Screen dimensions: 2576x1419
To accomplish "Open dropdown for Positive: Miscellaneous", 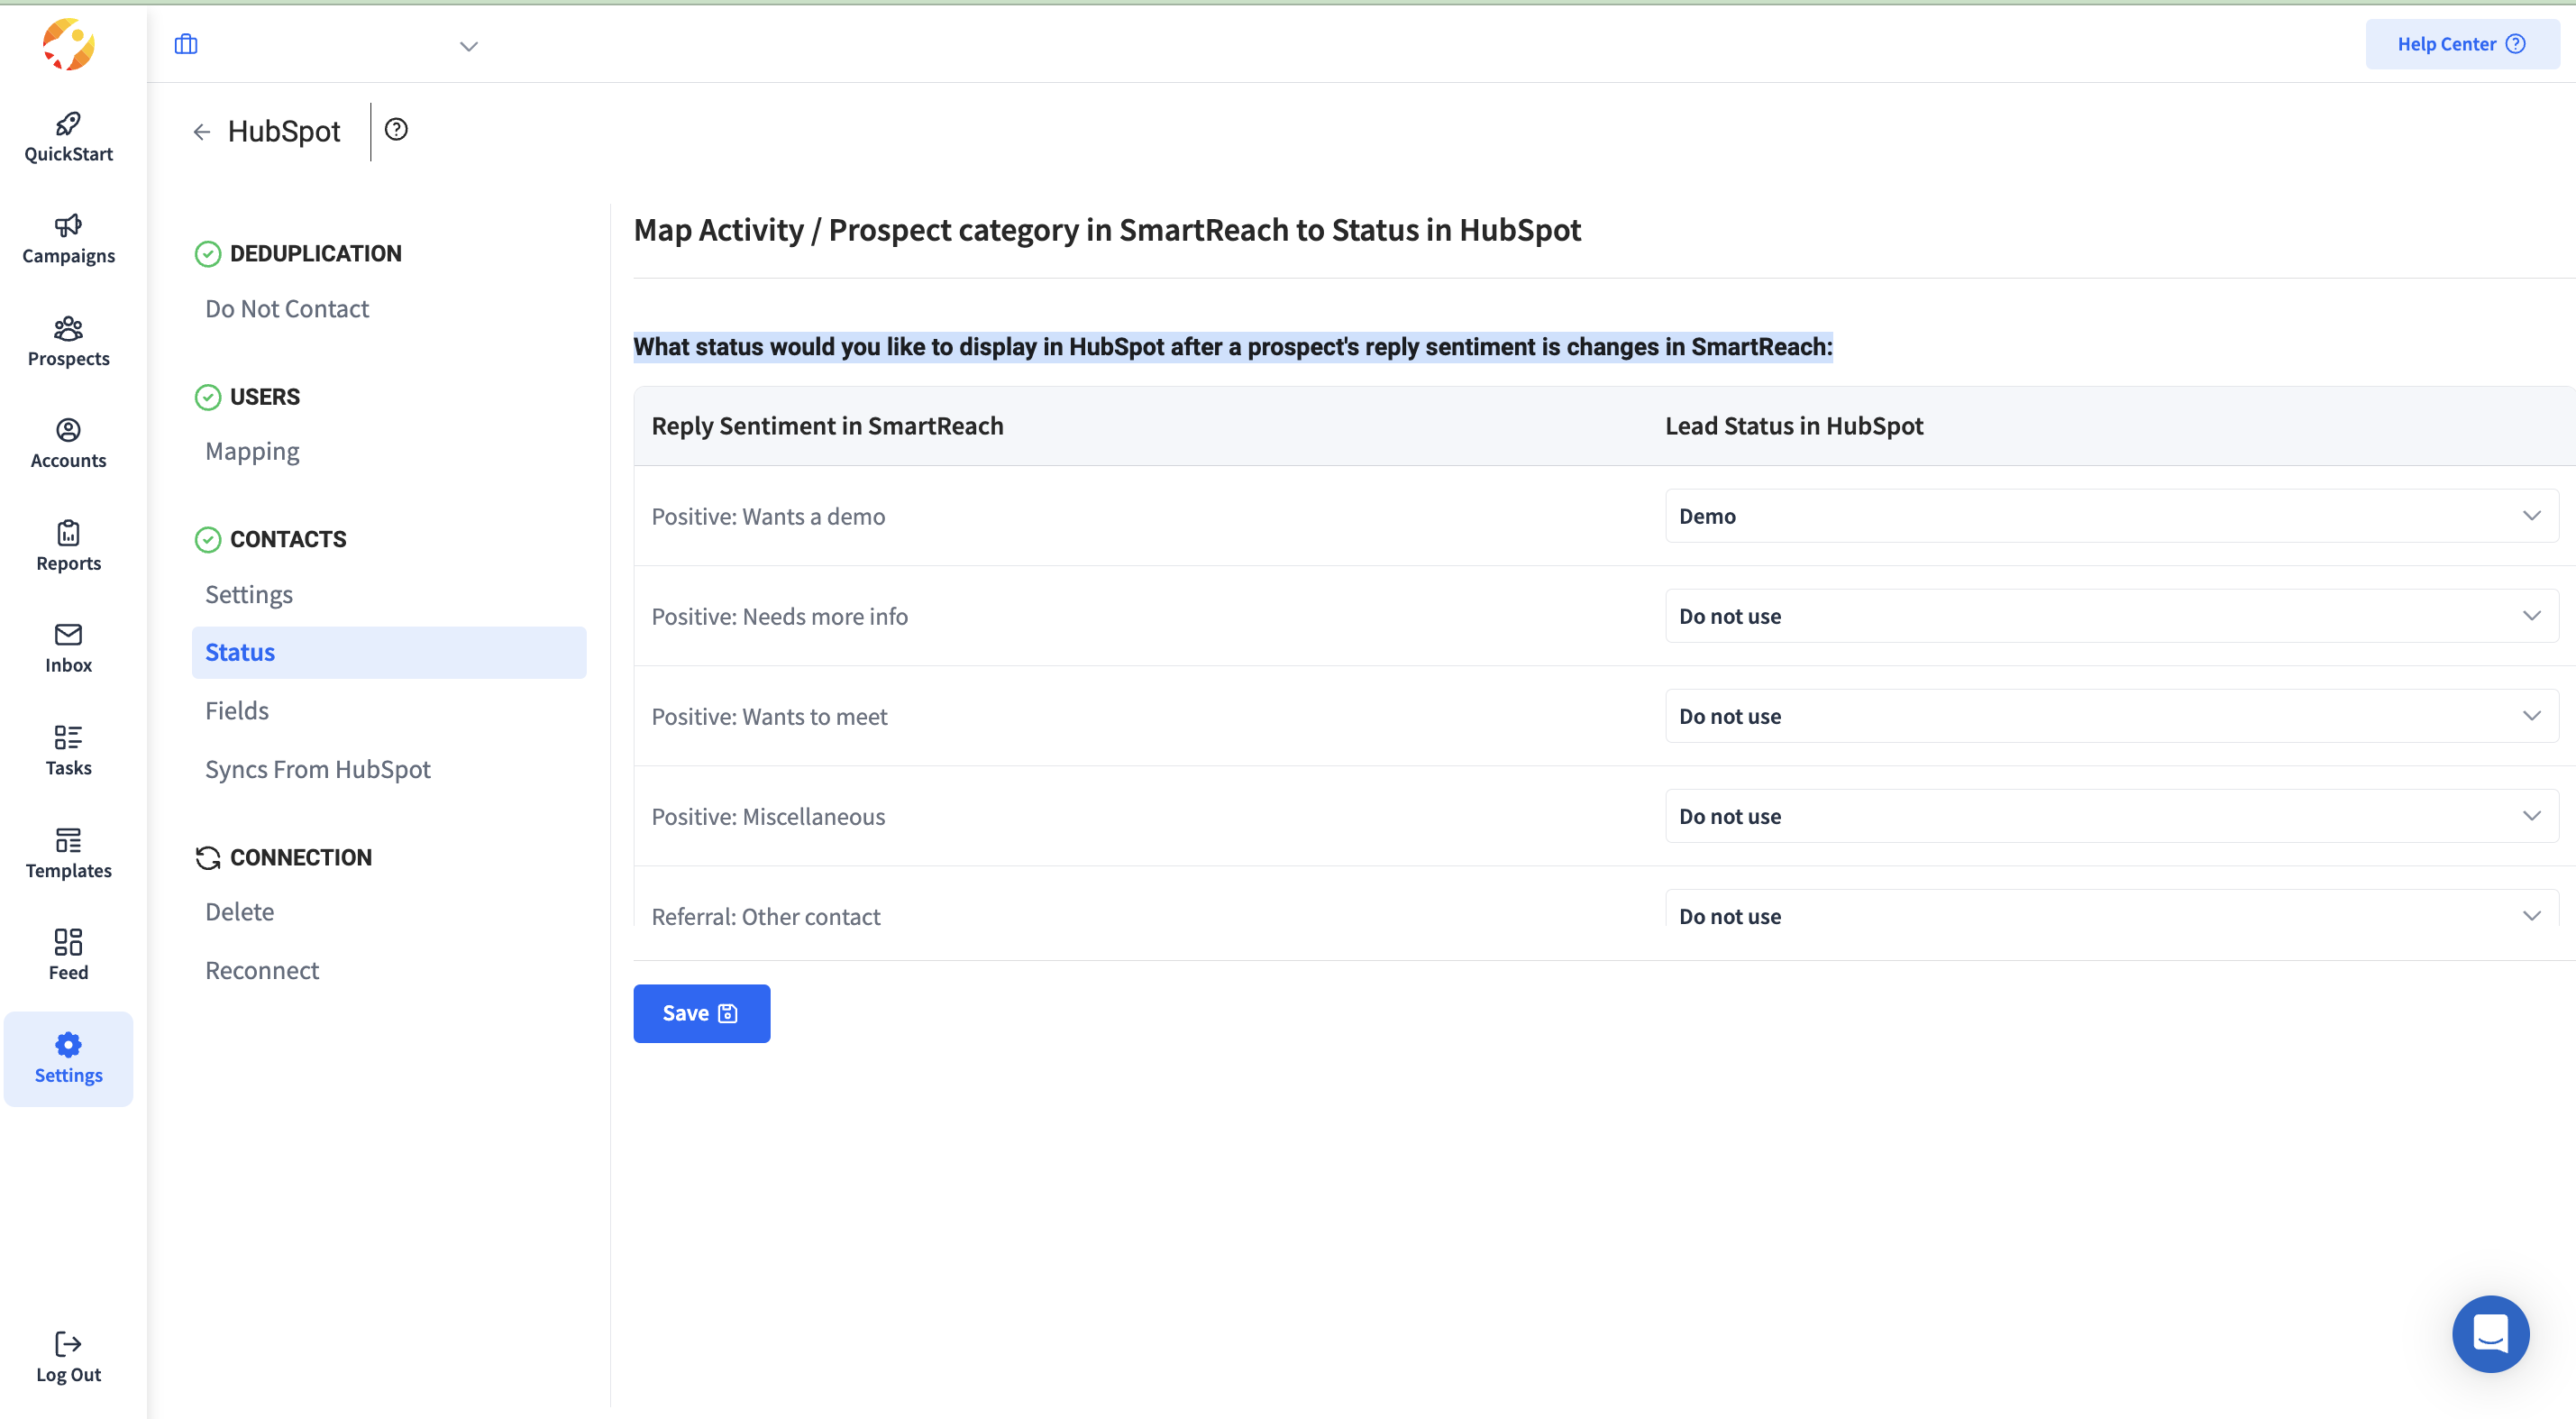I will 2110,816.
